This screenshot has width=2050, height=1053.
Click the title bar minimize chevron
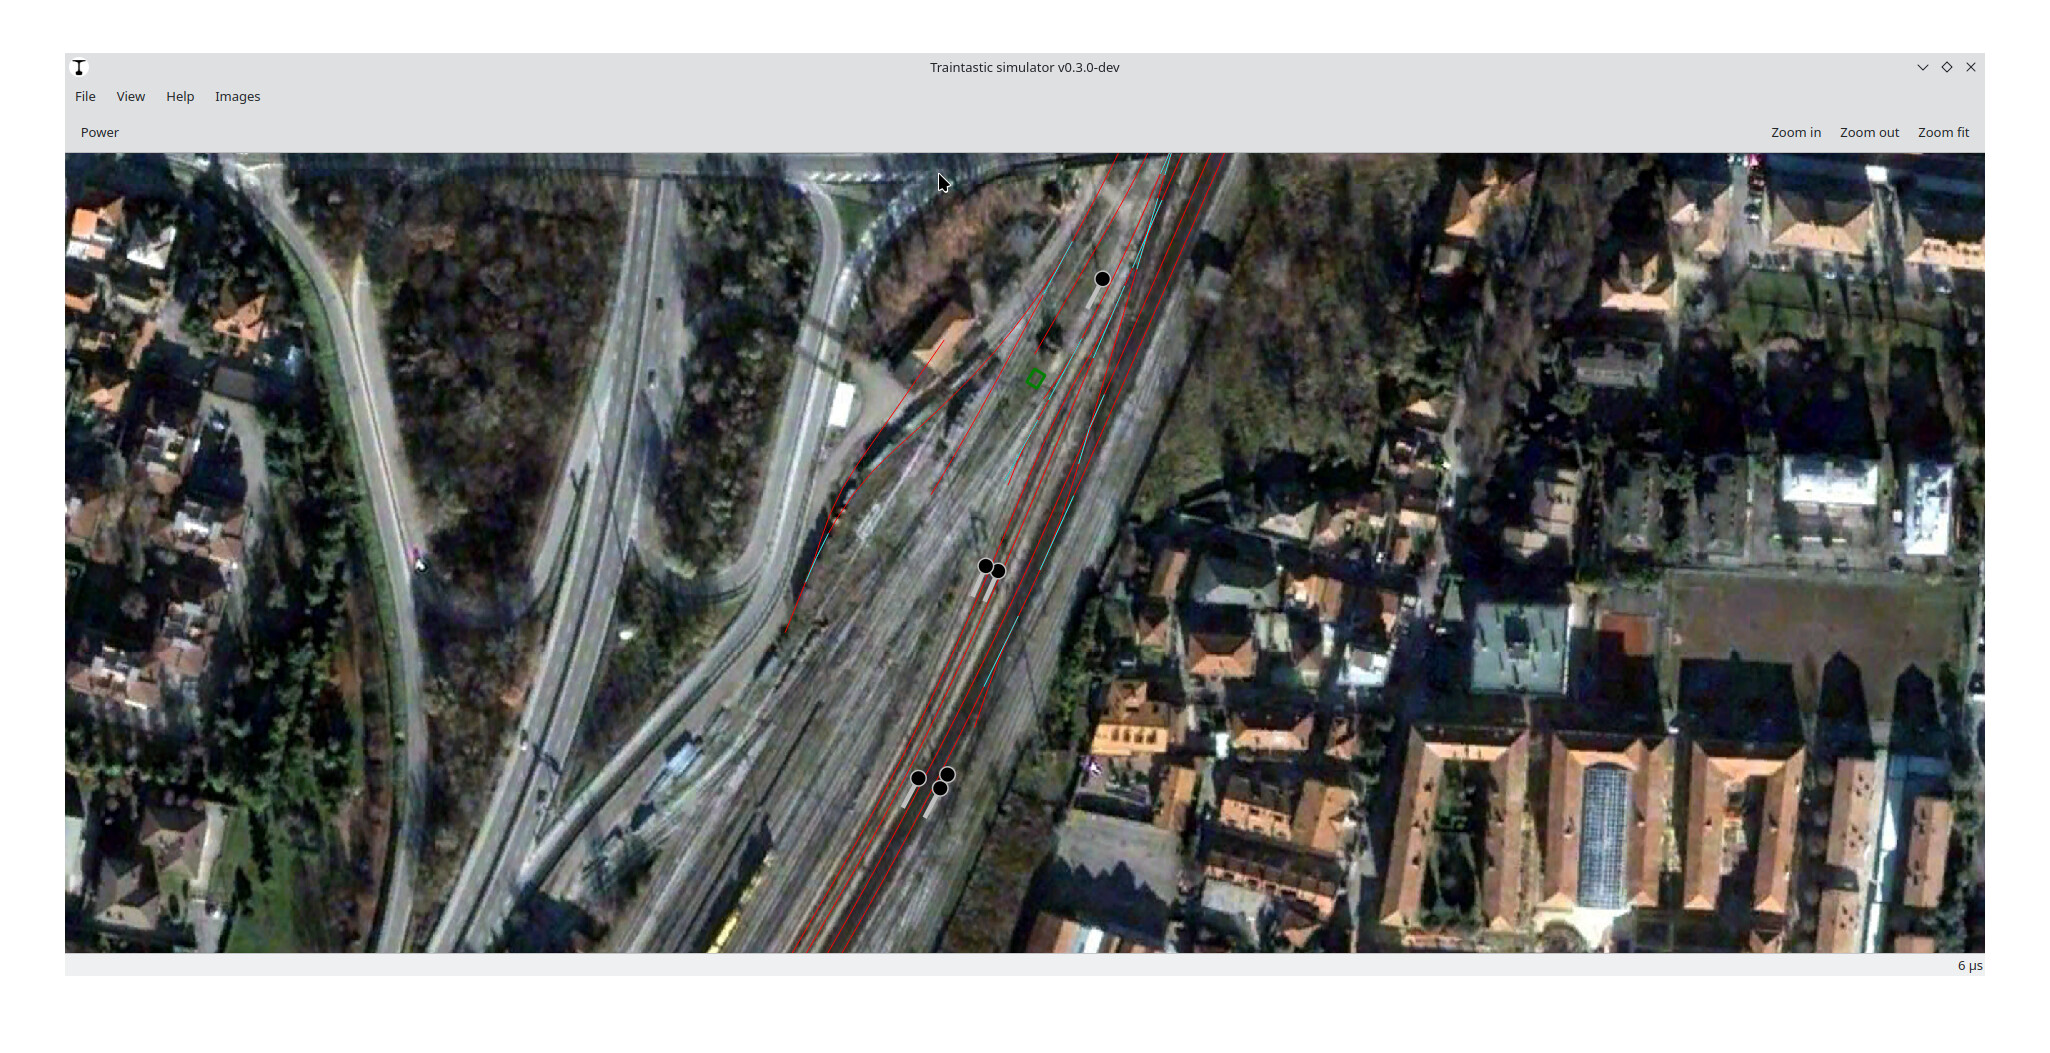[1922, 67]
